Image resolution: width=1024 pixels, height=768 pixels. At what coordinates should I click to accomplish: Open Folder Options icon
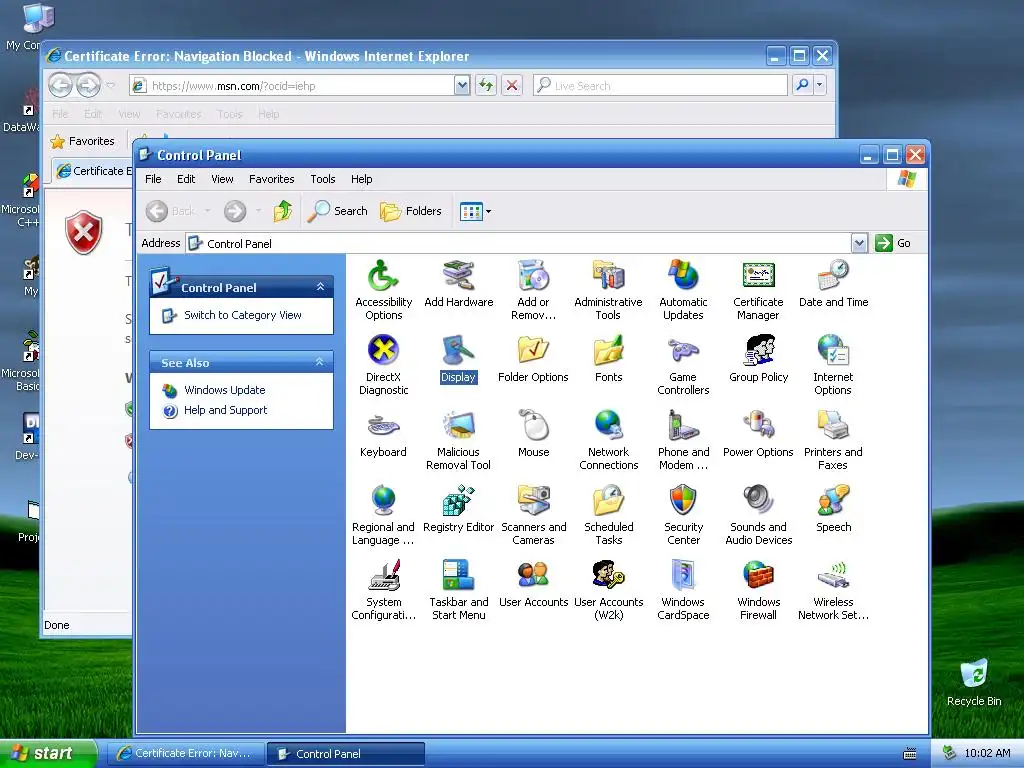pyautogui.click(x=534, y=359)
